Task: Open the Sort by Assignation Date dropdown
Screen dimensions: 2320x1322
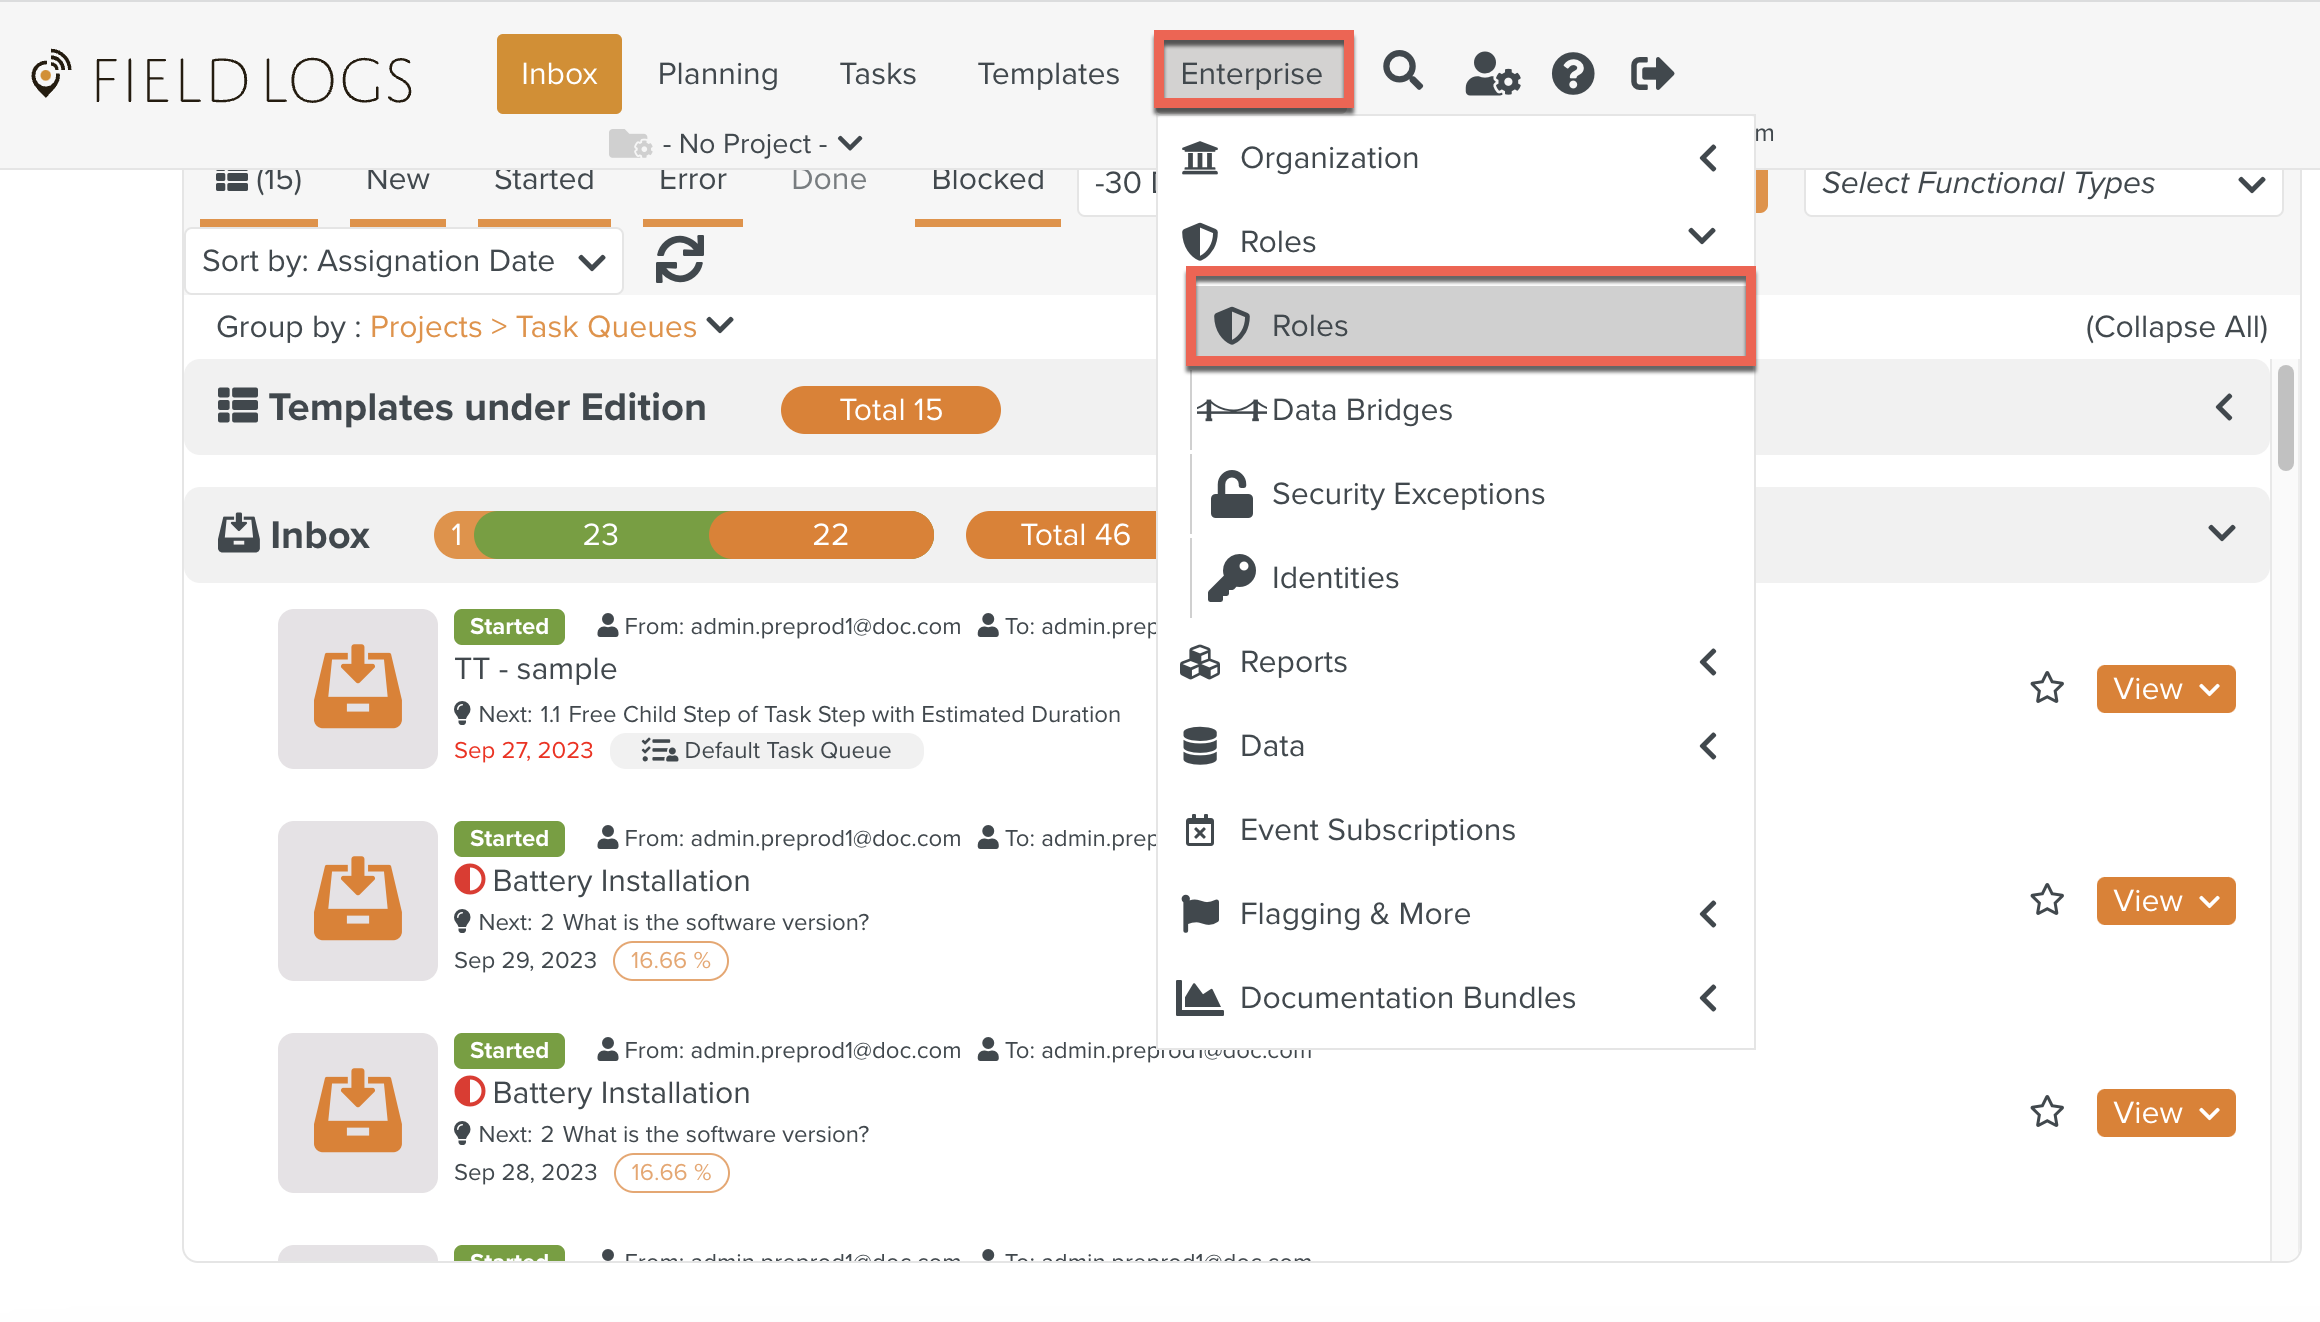Action: [404, 262]
